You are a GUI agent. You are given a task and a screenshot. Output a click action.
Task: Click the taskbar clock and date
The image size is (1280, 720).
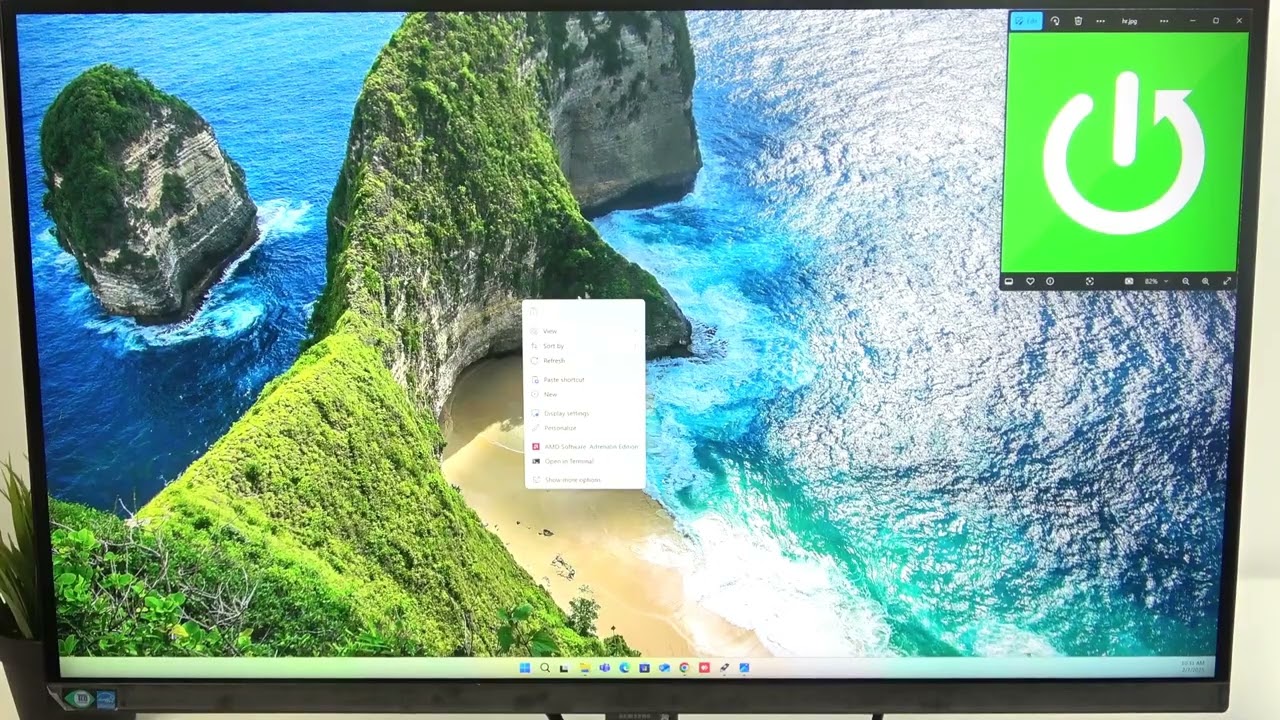click(x=1193, y=667)
